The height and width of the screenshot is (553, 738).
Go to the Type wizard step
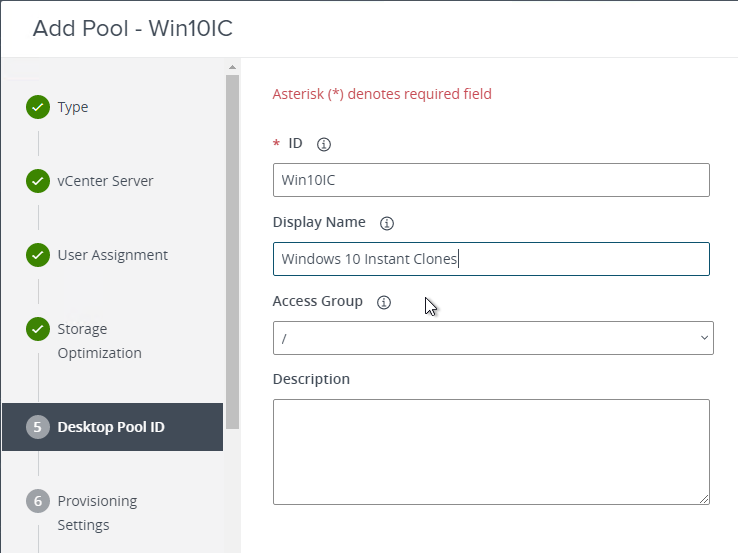(x=73, y=107)
